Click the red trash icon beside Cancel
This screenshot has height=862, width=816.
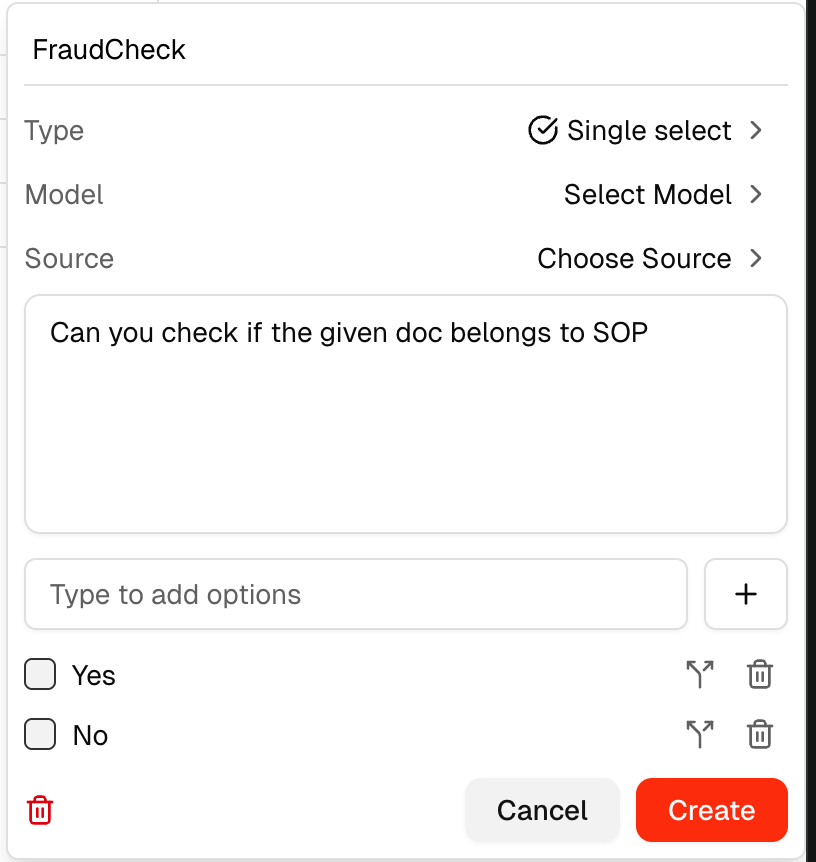point(40,809)
